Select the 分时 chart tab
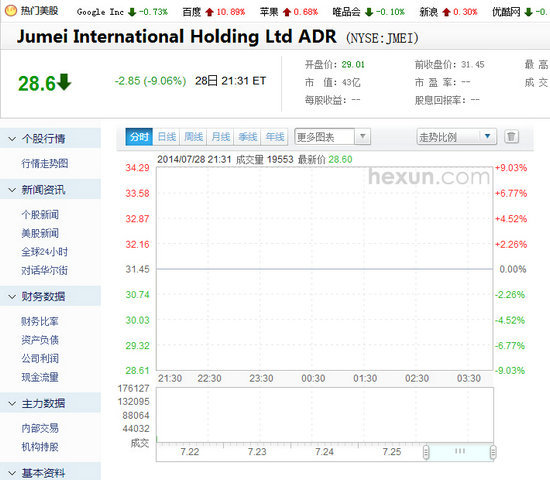This screenshot has height=480, width=550. [139, 137]
